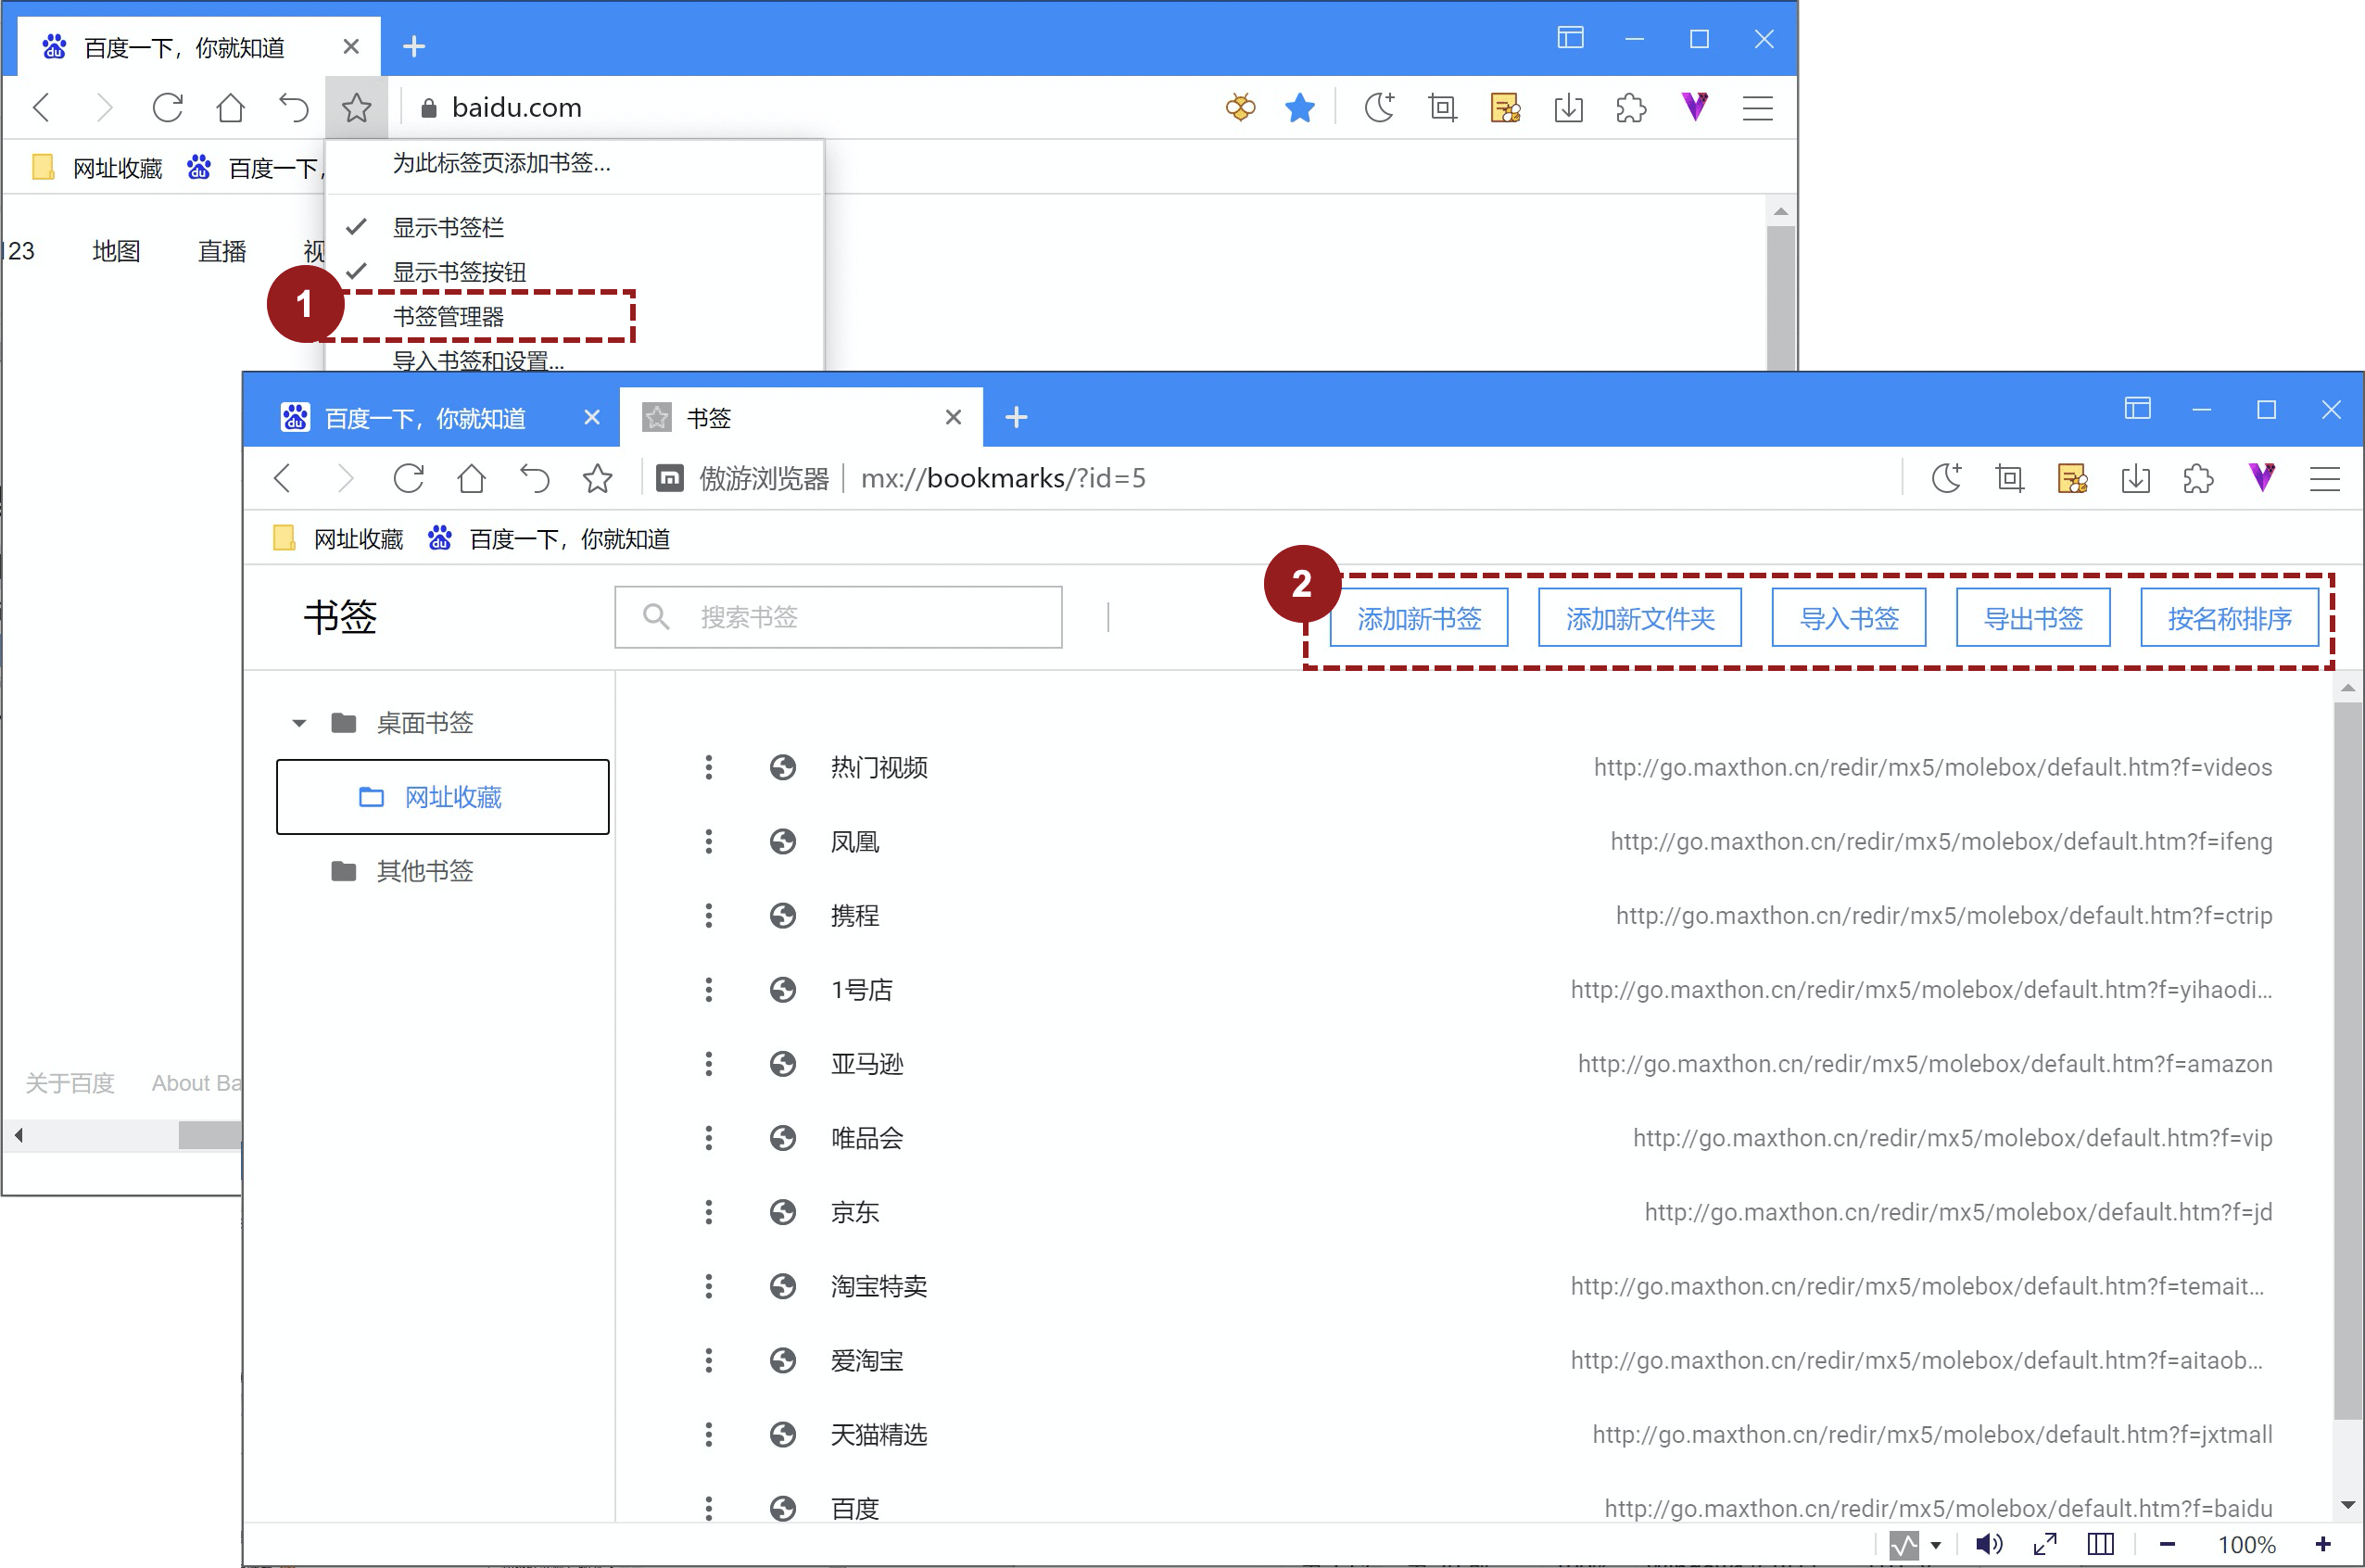Click the star bookmark button in back window
Screen dimensions: 2365x1568
(x=356, y=107)
